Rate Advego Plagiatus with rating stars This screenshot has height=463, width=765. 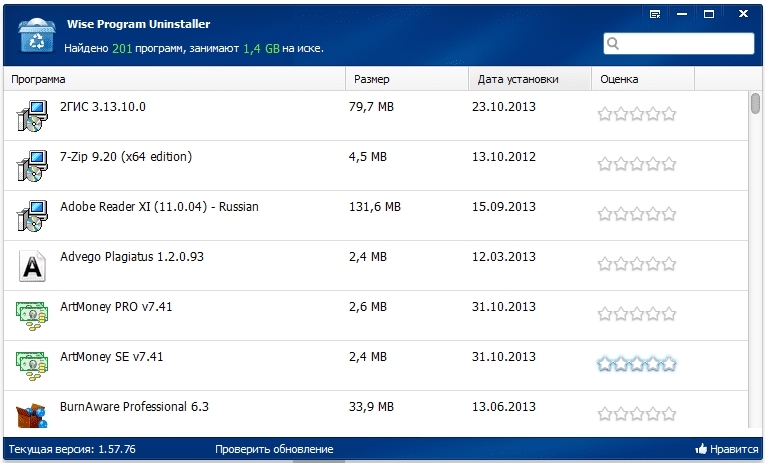[637, 264]
